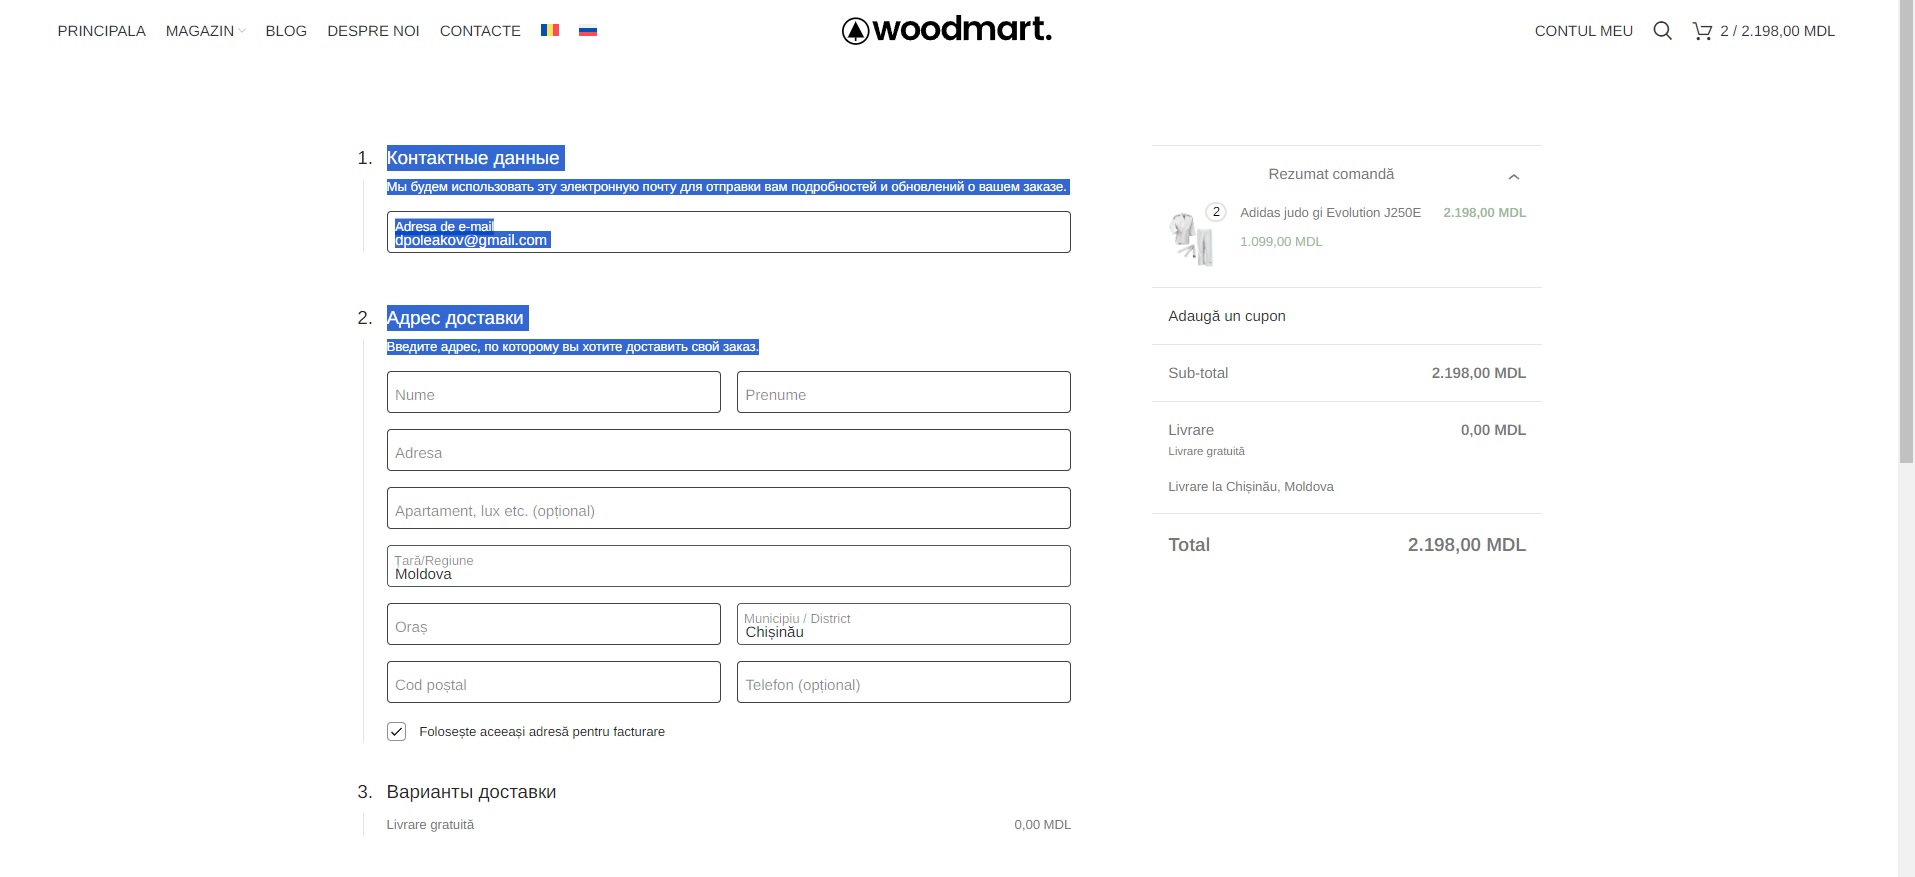
Task: Open search with the magnifier icon
Action: click(x=1662, y=31)
